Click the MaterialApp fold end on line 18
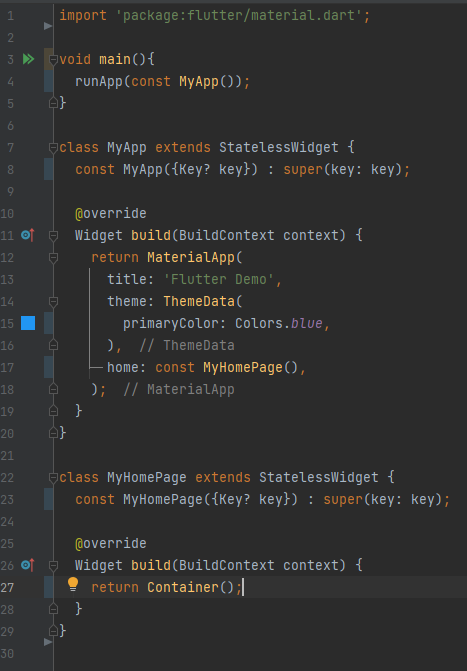Viewport: 467px width, 671px height. pyautogui.click(x=53, y=389)
